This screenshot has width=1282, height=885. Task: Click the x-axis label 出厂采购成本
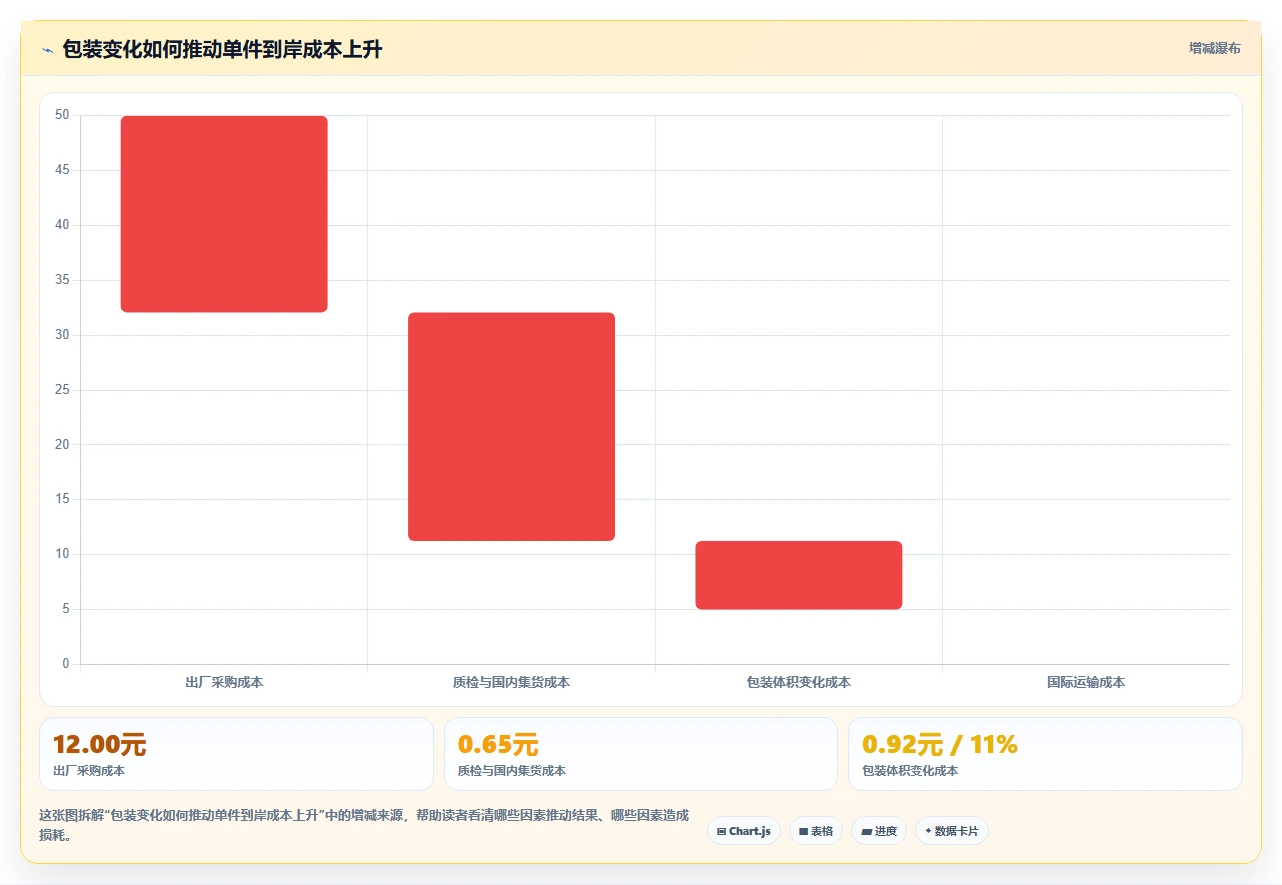tap(224, 682)
